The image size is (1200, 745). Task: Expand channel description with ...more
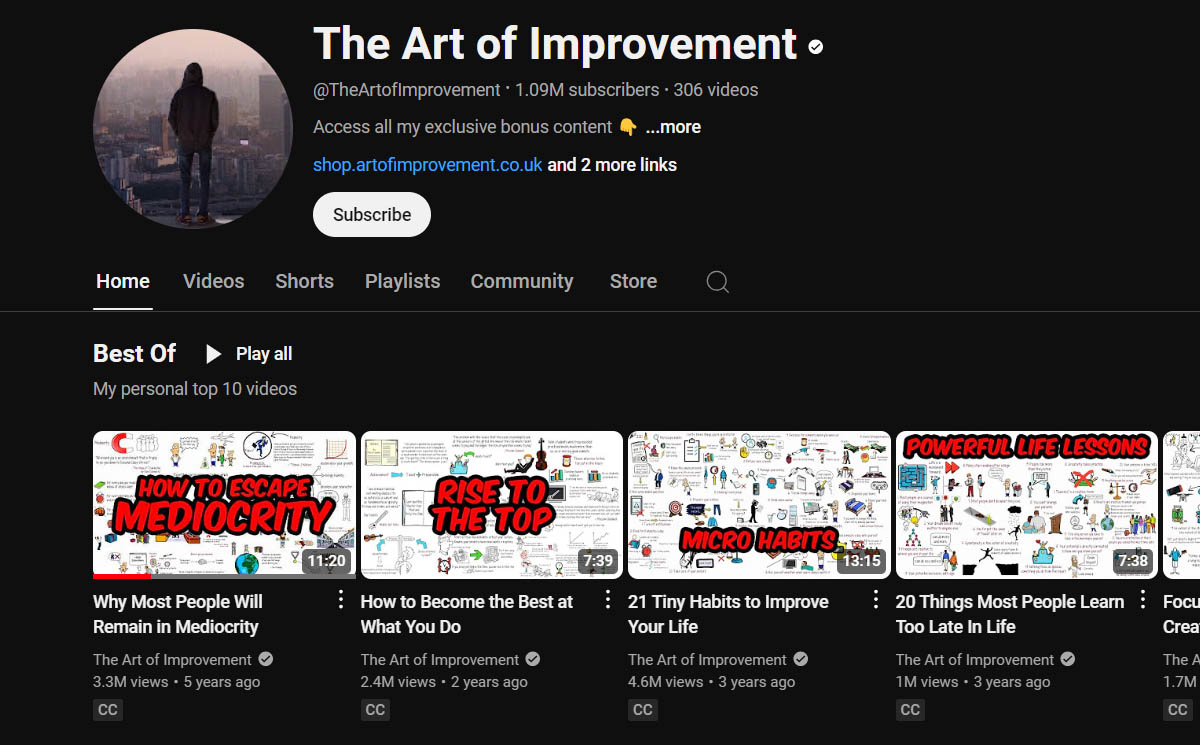[673, 127]
